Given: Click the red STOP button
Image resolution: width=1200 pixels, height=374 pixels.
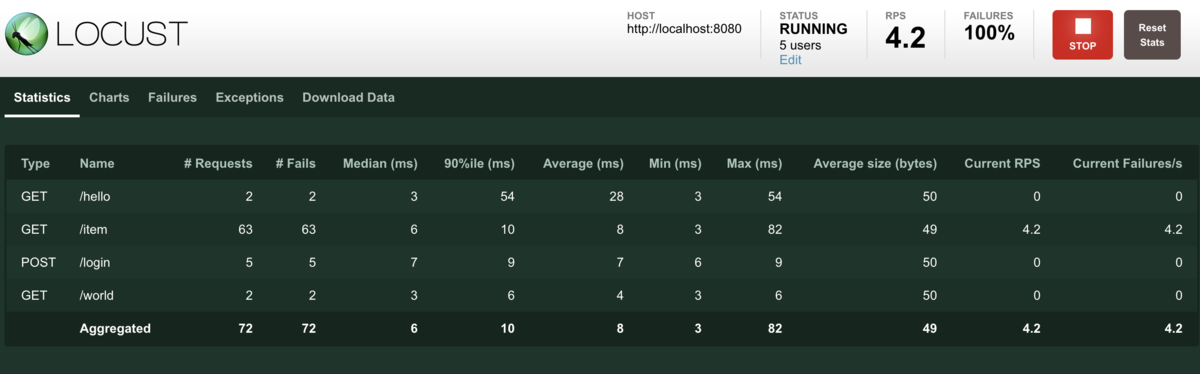Looking at the screenshot, I should tap(1082, 35).
